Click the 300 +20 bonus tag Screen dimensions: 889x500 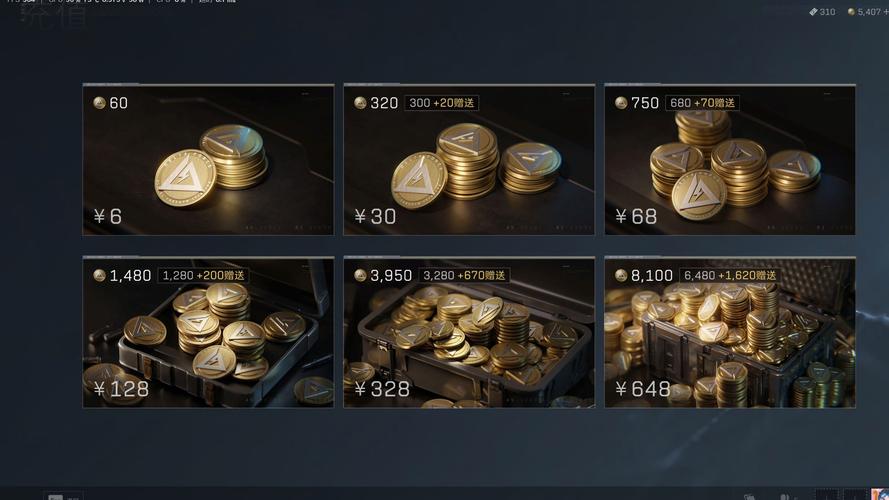[x=442, y=103]
